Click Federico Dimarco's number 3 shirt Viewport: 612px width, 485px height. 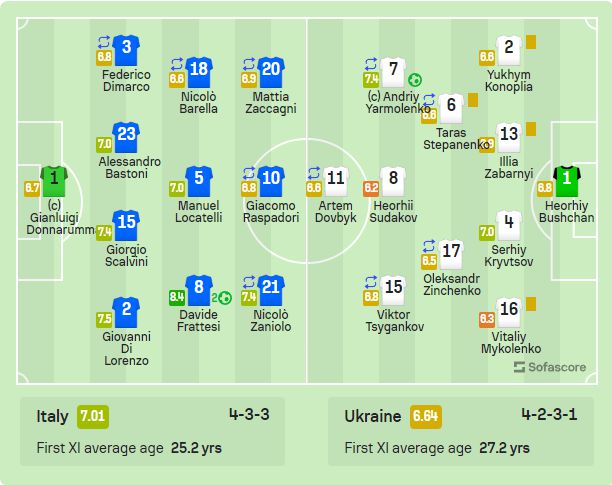(x=125, y=49)
